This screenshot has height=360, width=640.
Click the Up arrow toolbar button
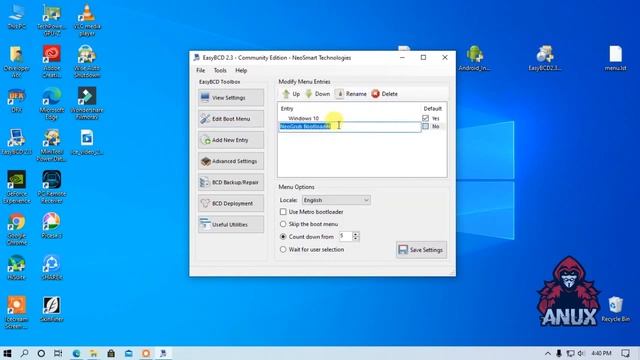pos(291,94)
